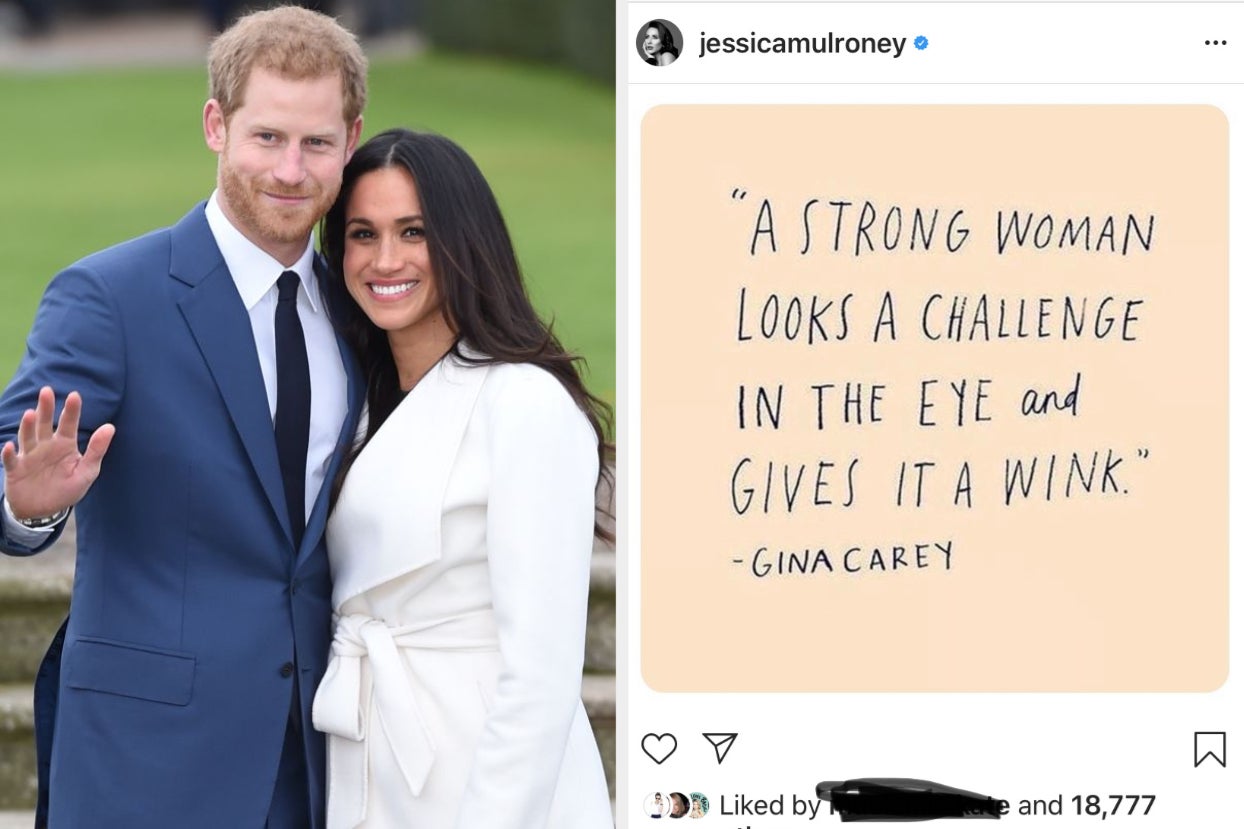
Task: Save the post with the bookmark icon
Action: coord(1210,748)
